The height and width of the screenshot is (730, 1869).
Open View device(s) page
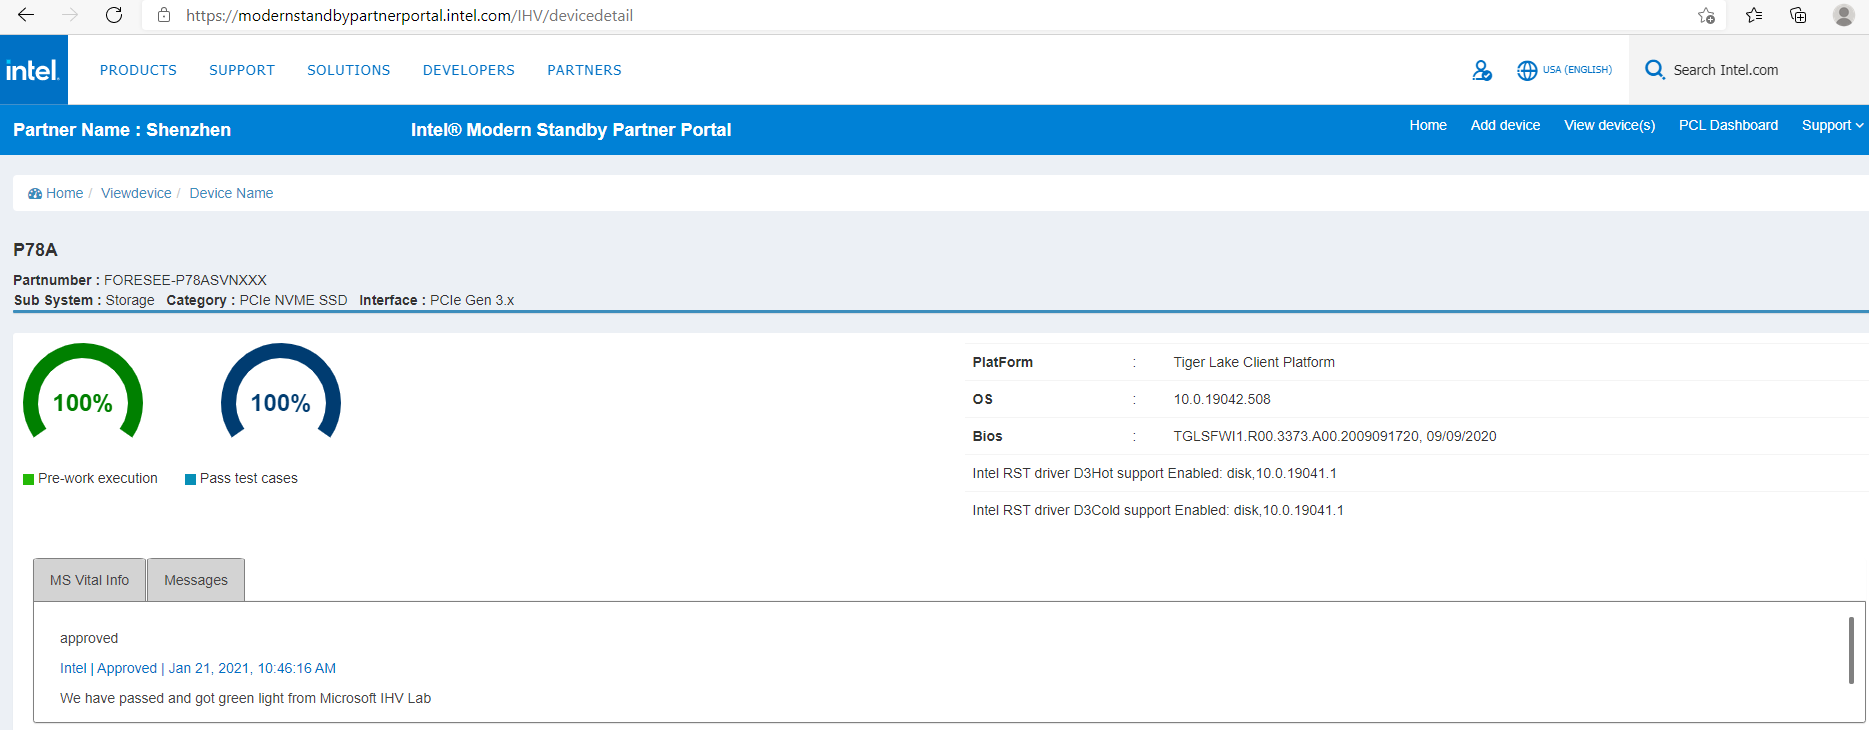(x=1609, y=125)
